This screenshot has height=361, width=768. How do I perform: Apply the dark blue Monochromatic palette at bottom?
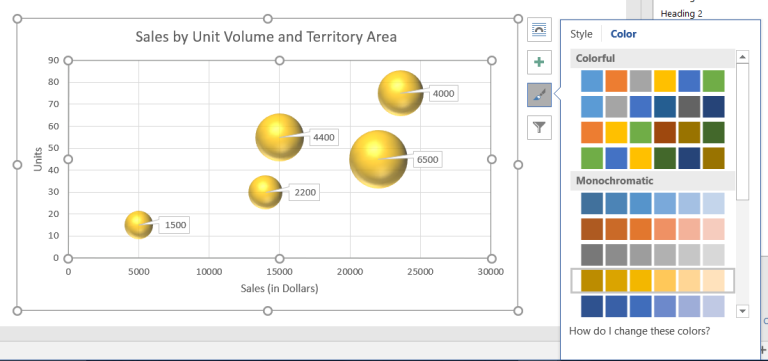coord(652,306)
